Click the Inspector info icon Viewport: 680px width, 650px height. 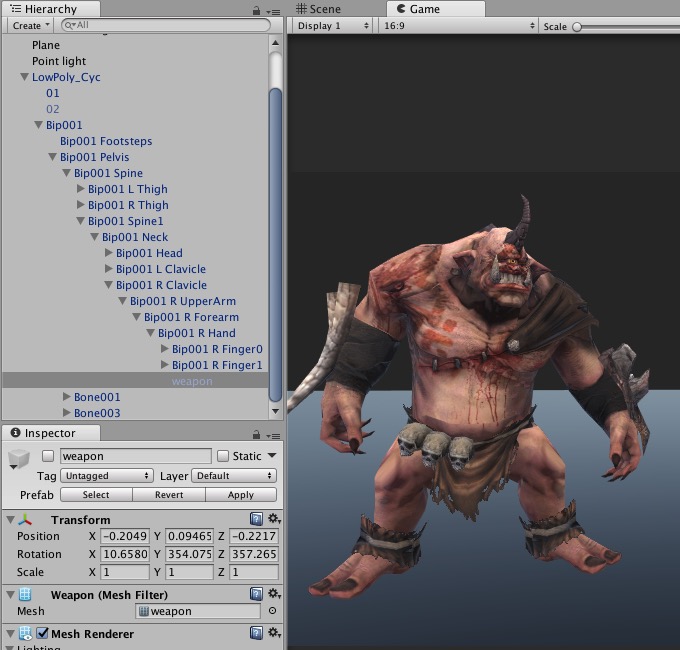click(16, 432)
